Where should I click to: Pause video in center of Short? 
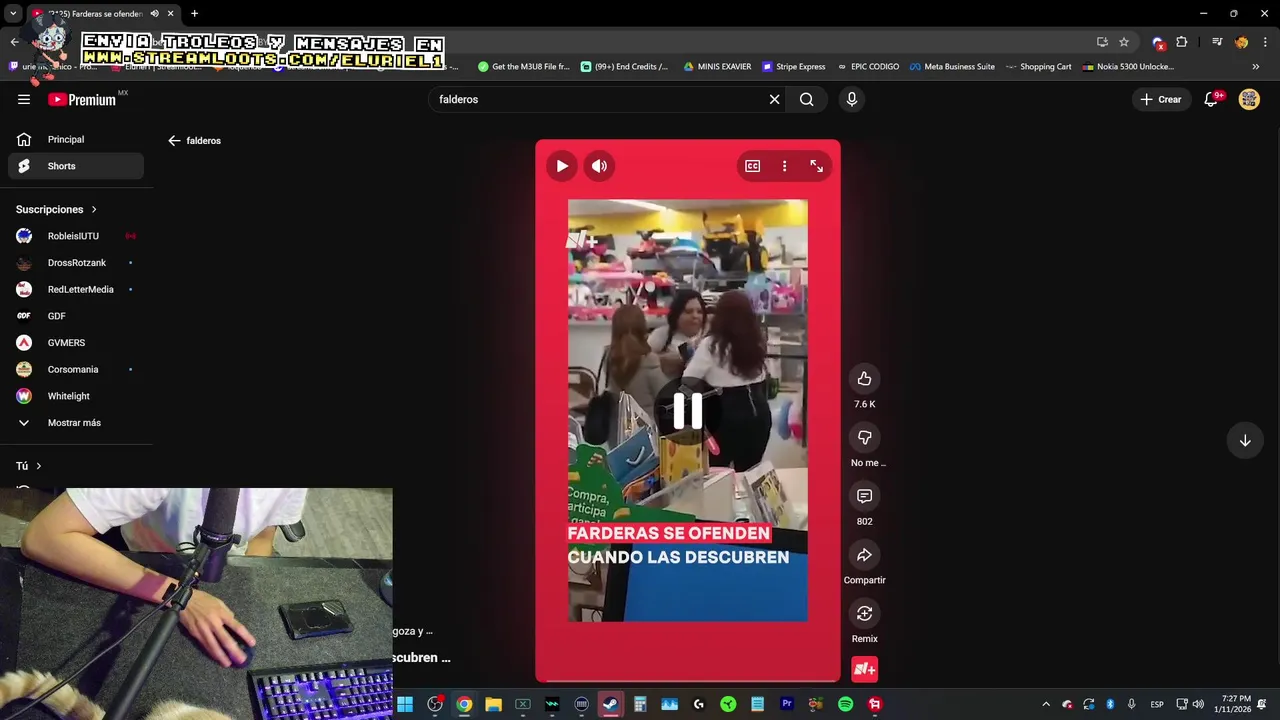pyautogui.click(x=688, y=411)
